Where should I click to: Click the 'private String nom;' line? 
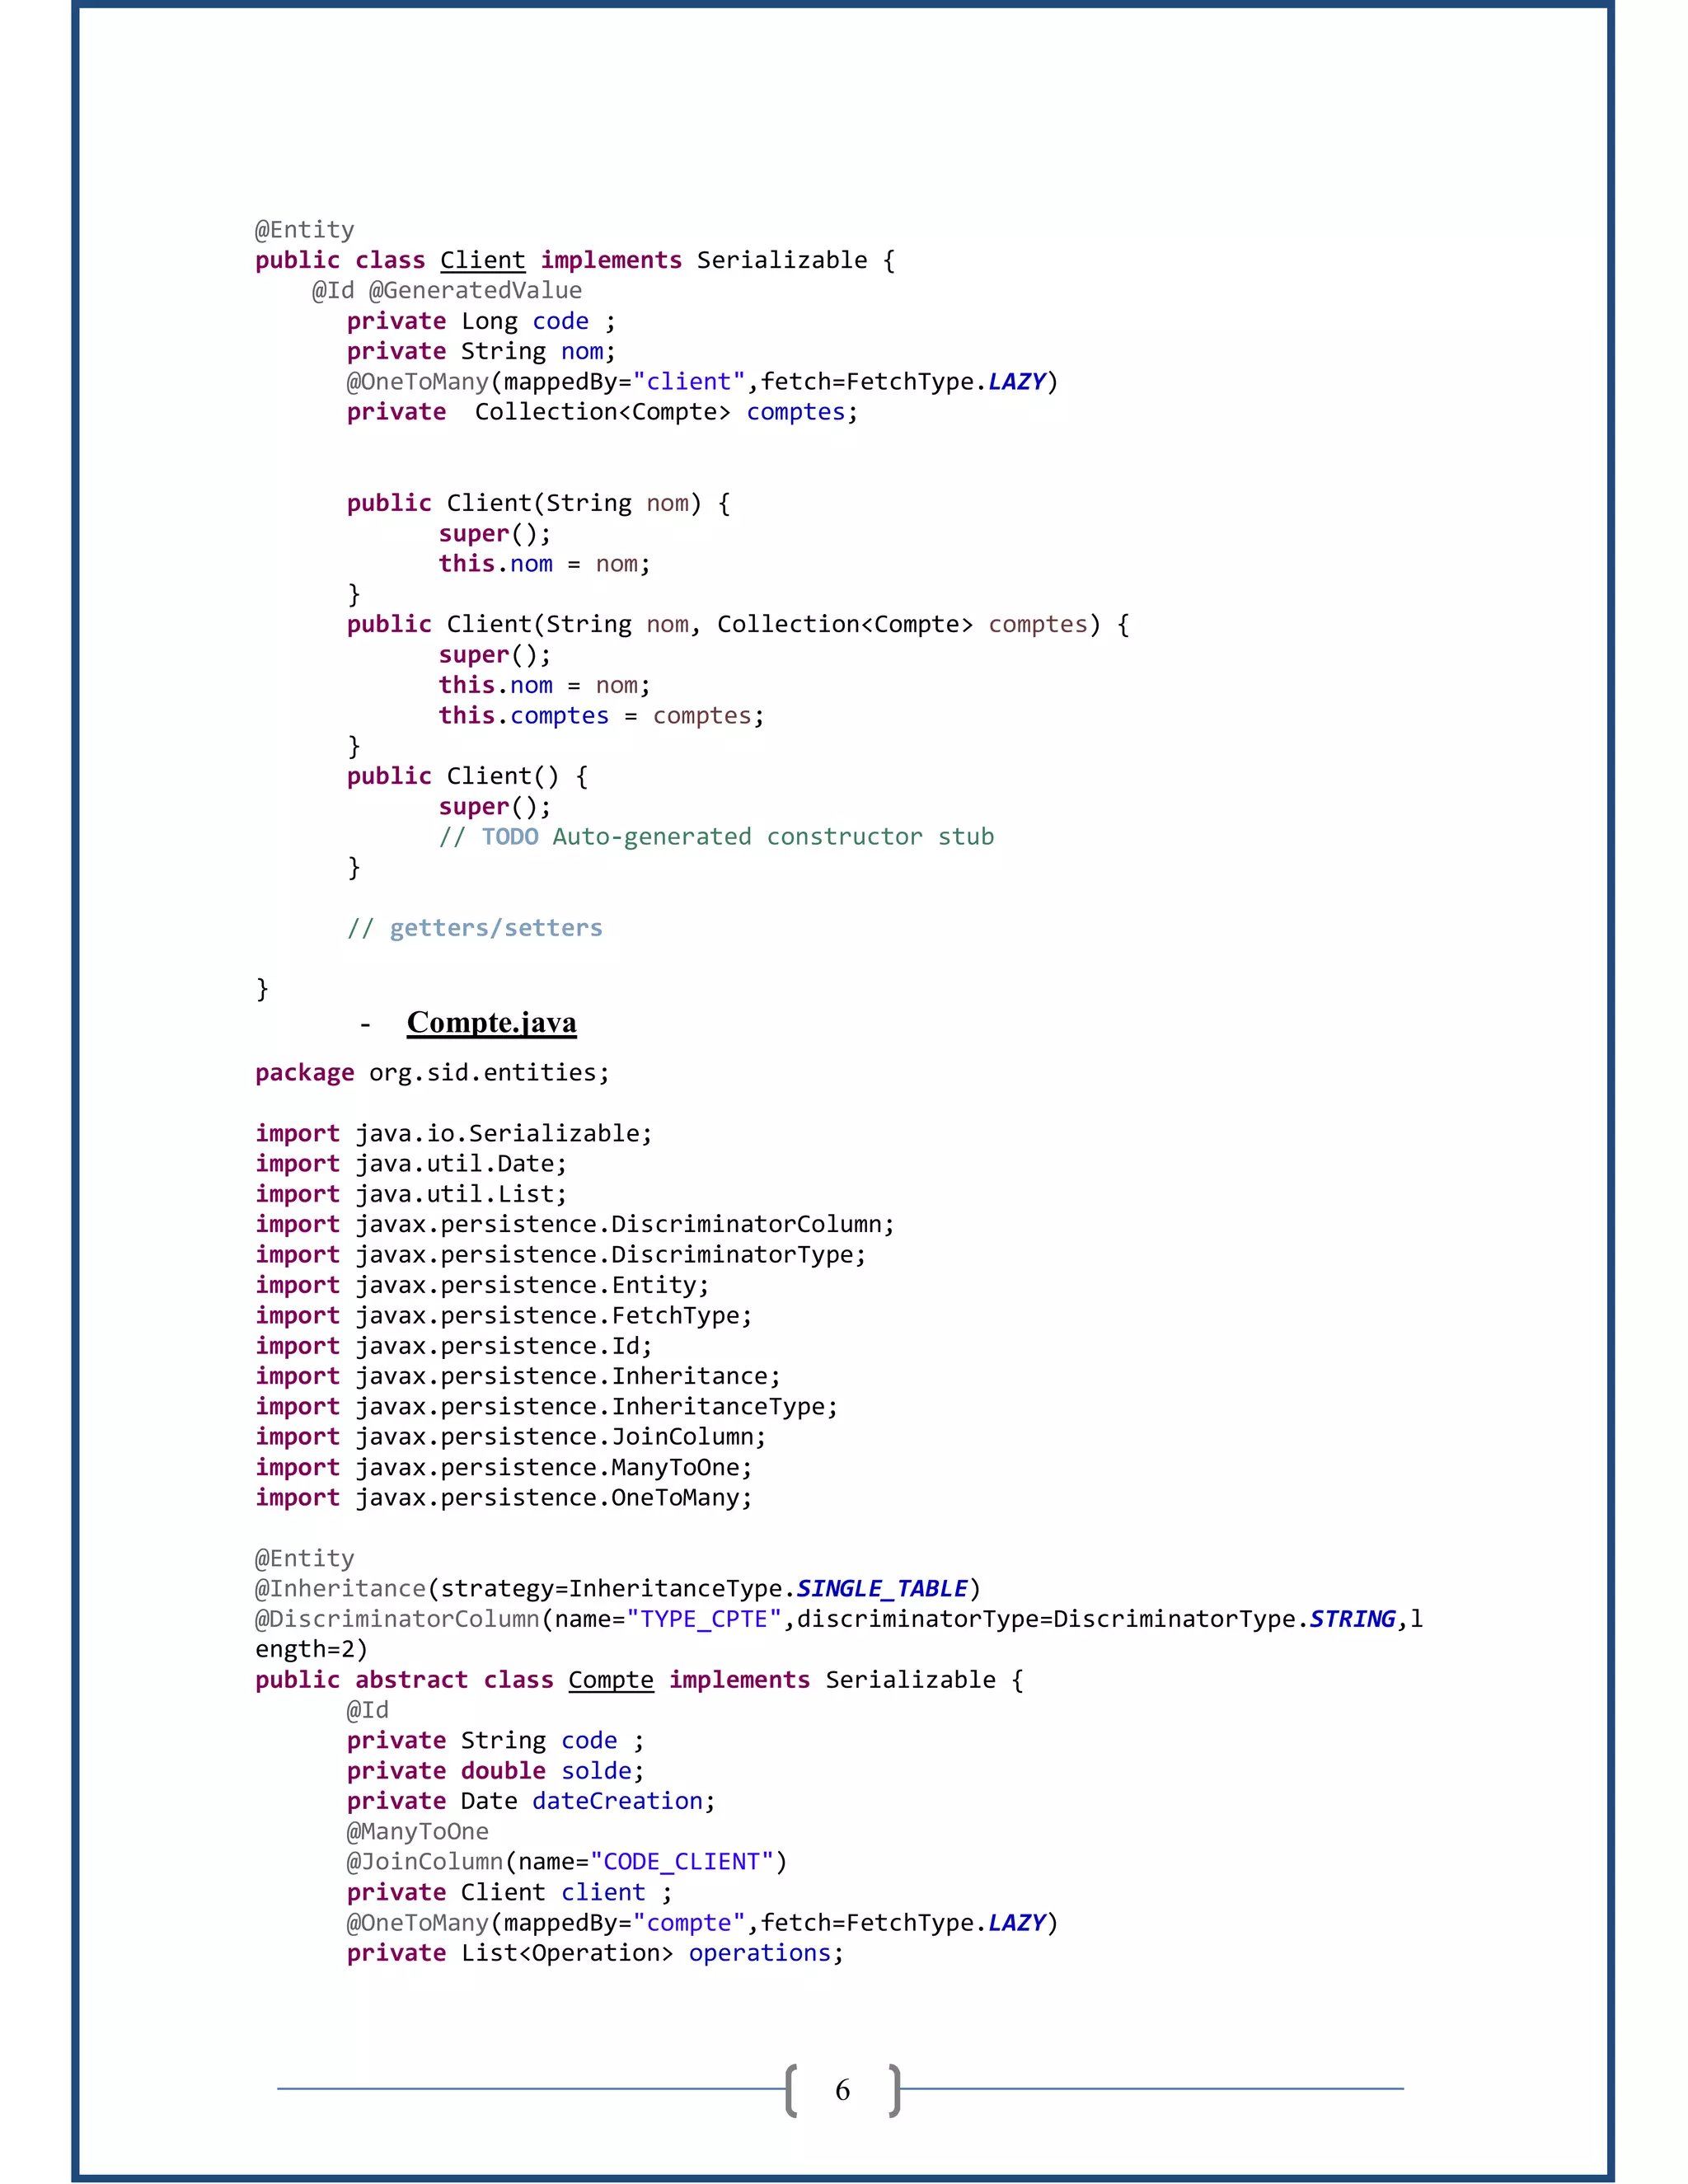coord(481,351)
